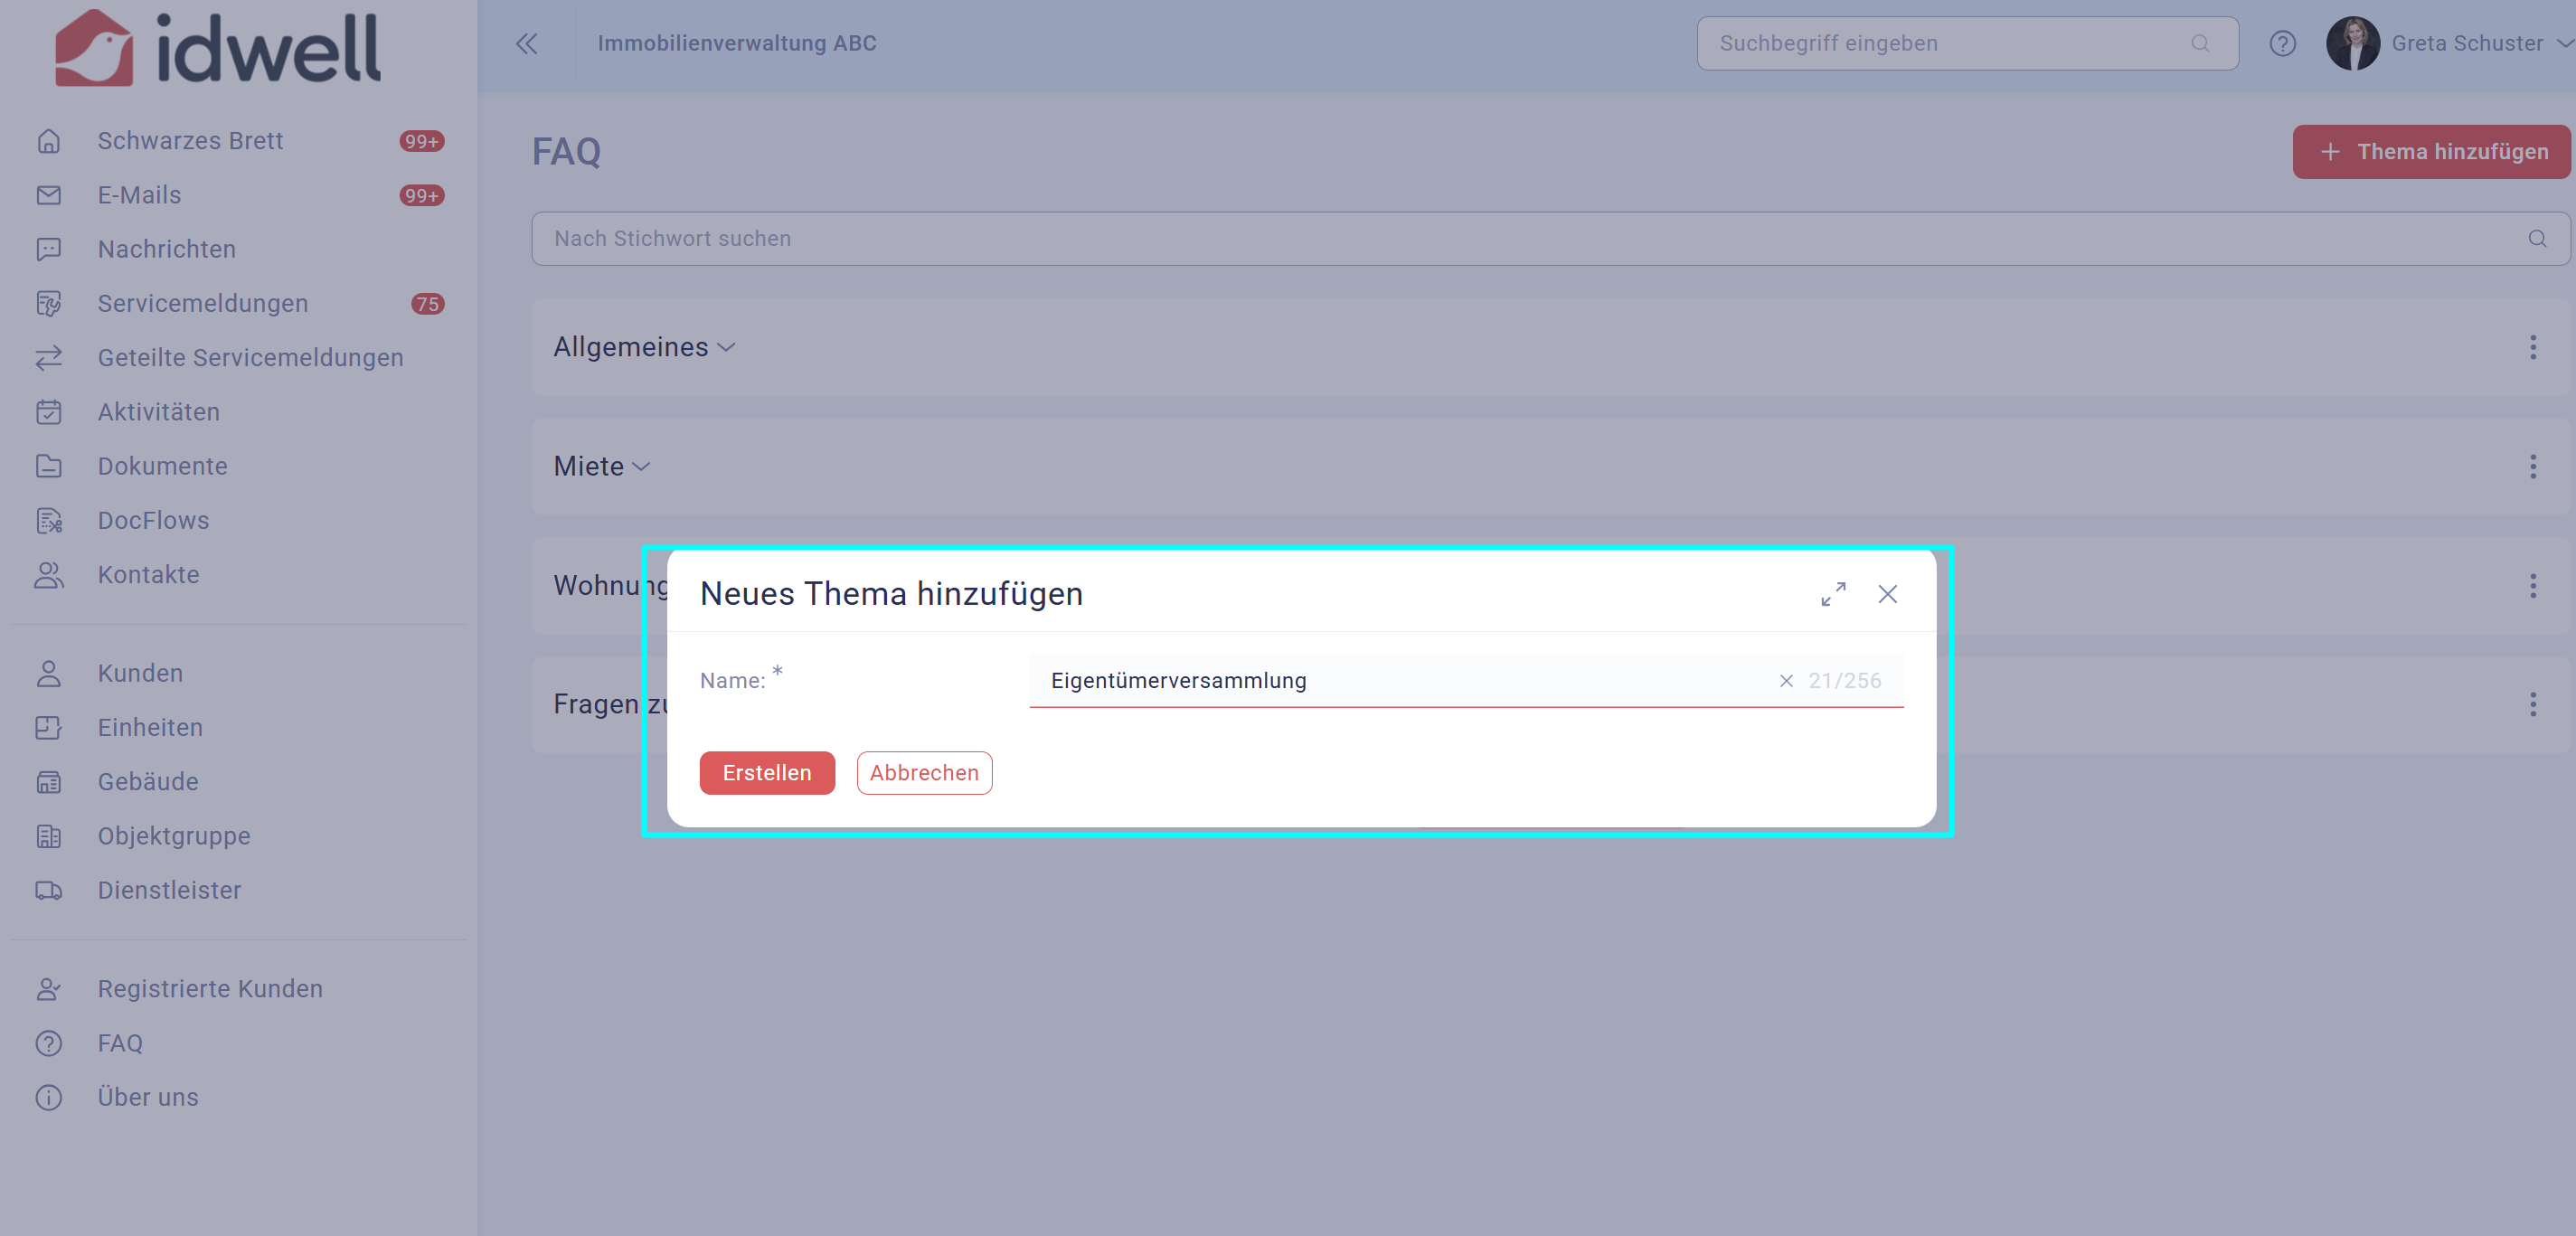Expand the Allgemeines topic chevron

pyautogui.click(x=727, y=348)
